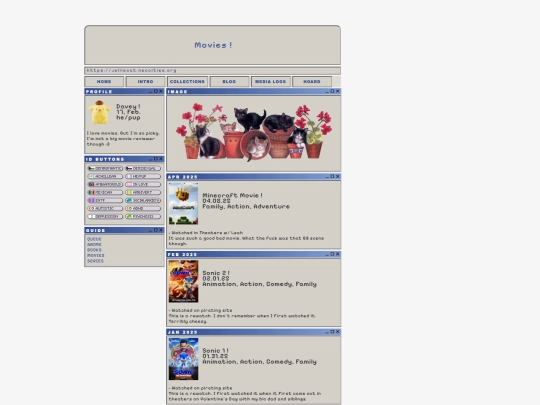Click the green PSYCHOTIC ID badge

coord(143,216)
